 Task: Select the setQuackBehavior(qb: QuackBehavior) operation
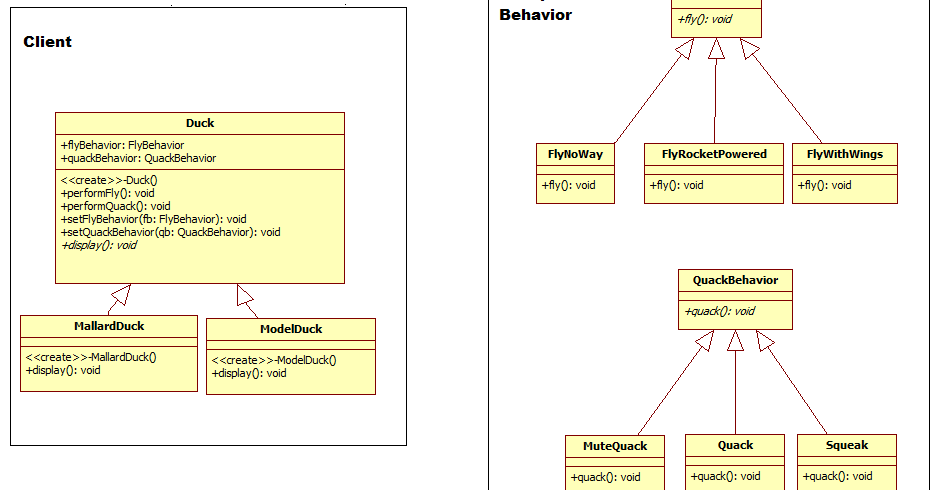[x=170, y=232]
